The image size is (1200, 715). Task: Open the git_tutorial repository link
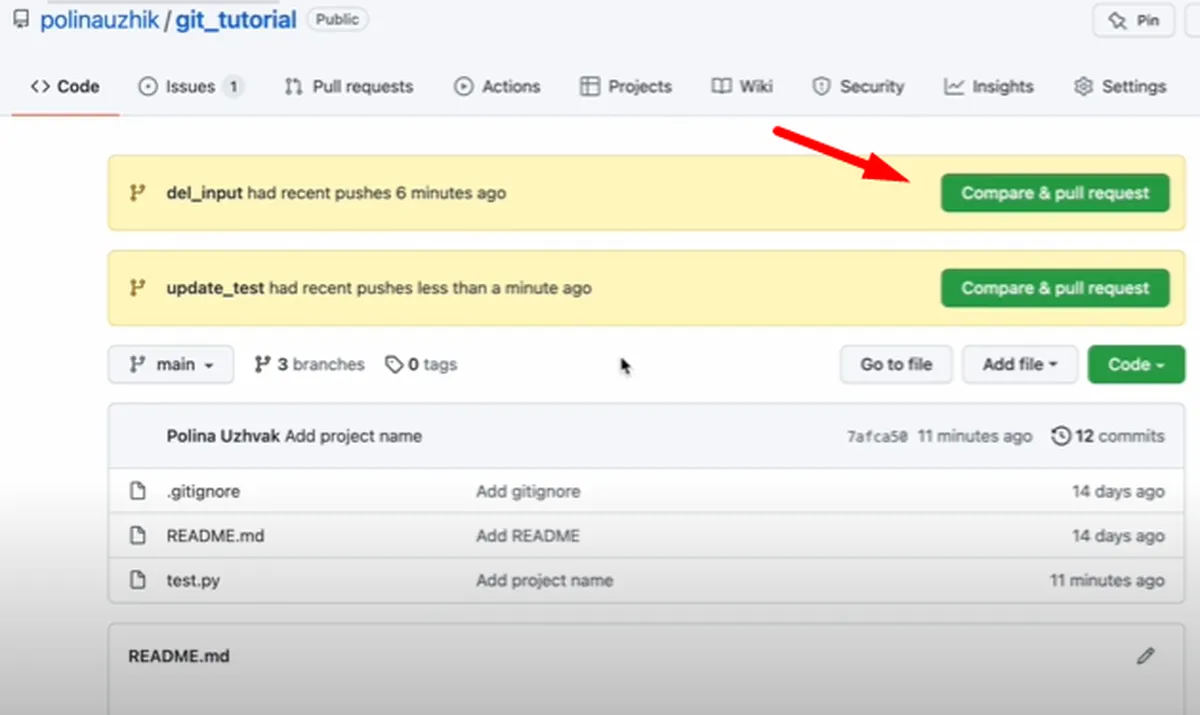[236, 20]
